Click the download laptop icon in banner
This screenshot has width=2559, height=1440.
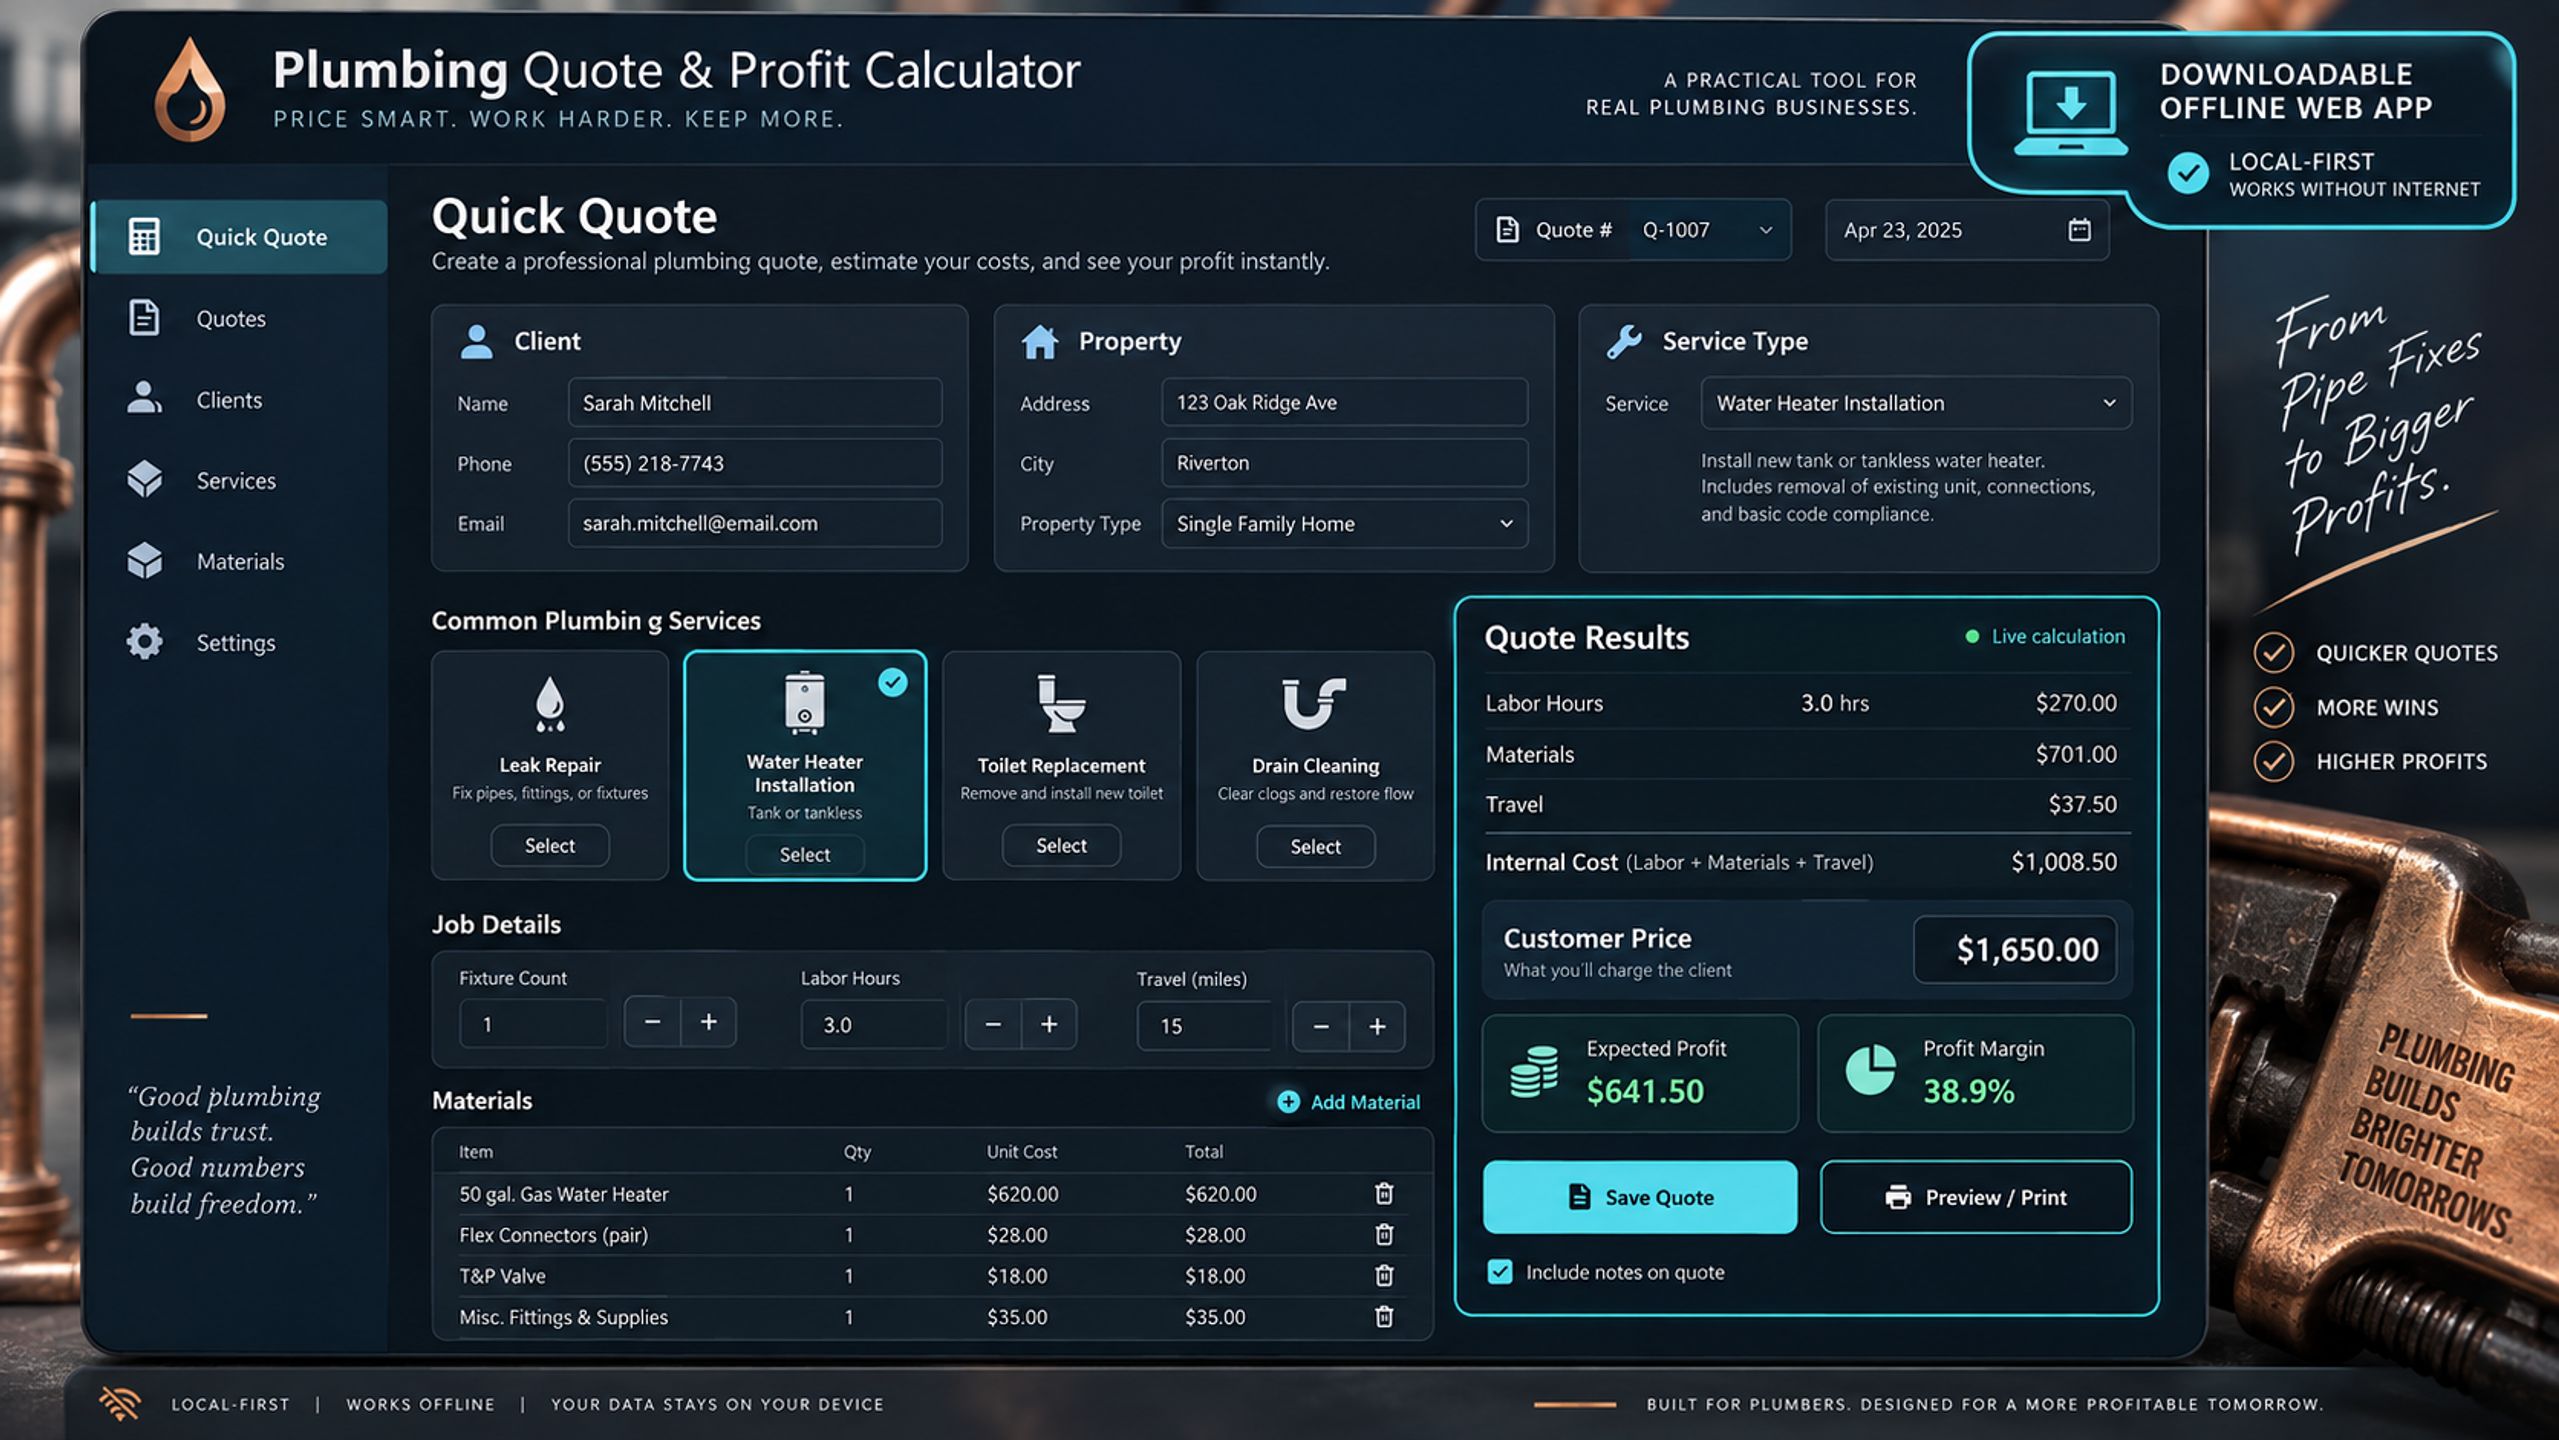(2070, 113)
